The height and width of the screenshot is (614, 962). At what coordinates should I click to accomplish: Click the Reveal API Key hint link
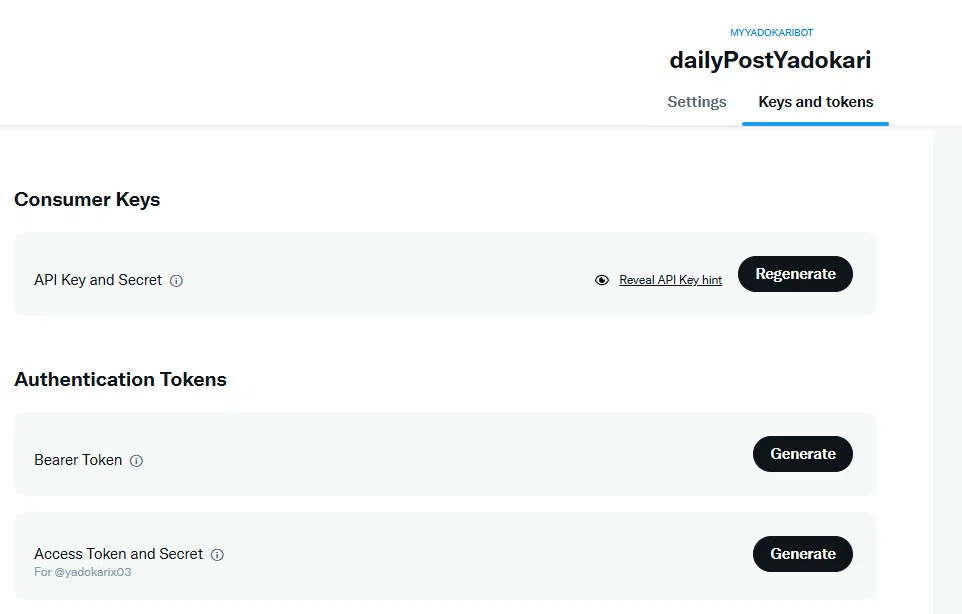coord(671,280)
